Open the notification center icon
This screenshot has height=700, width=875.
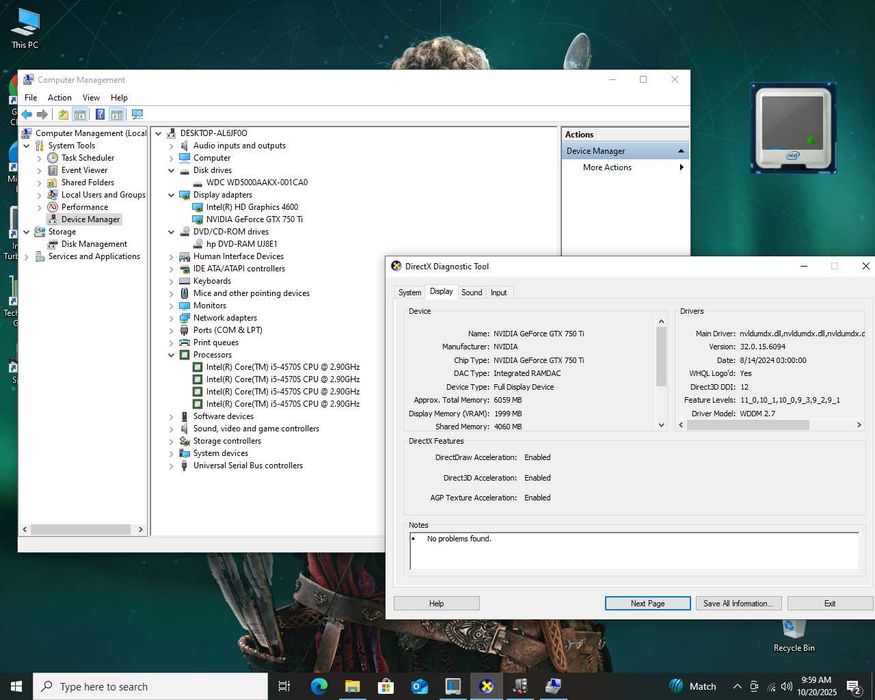pos(854,687)
